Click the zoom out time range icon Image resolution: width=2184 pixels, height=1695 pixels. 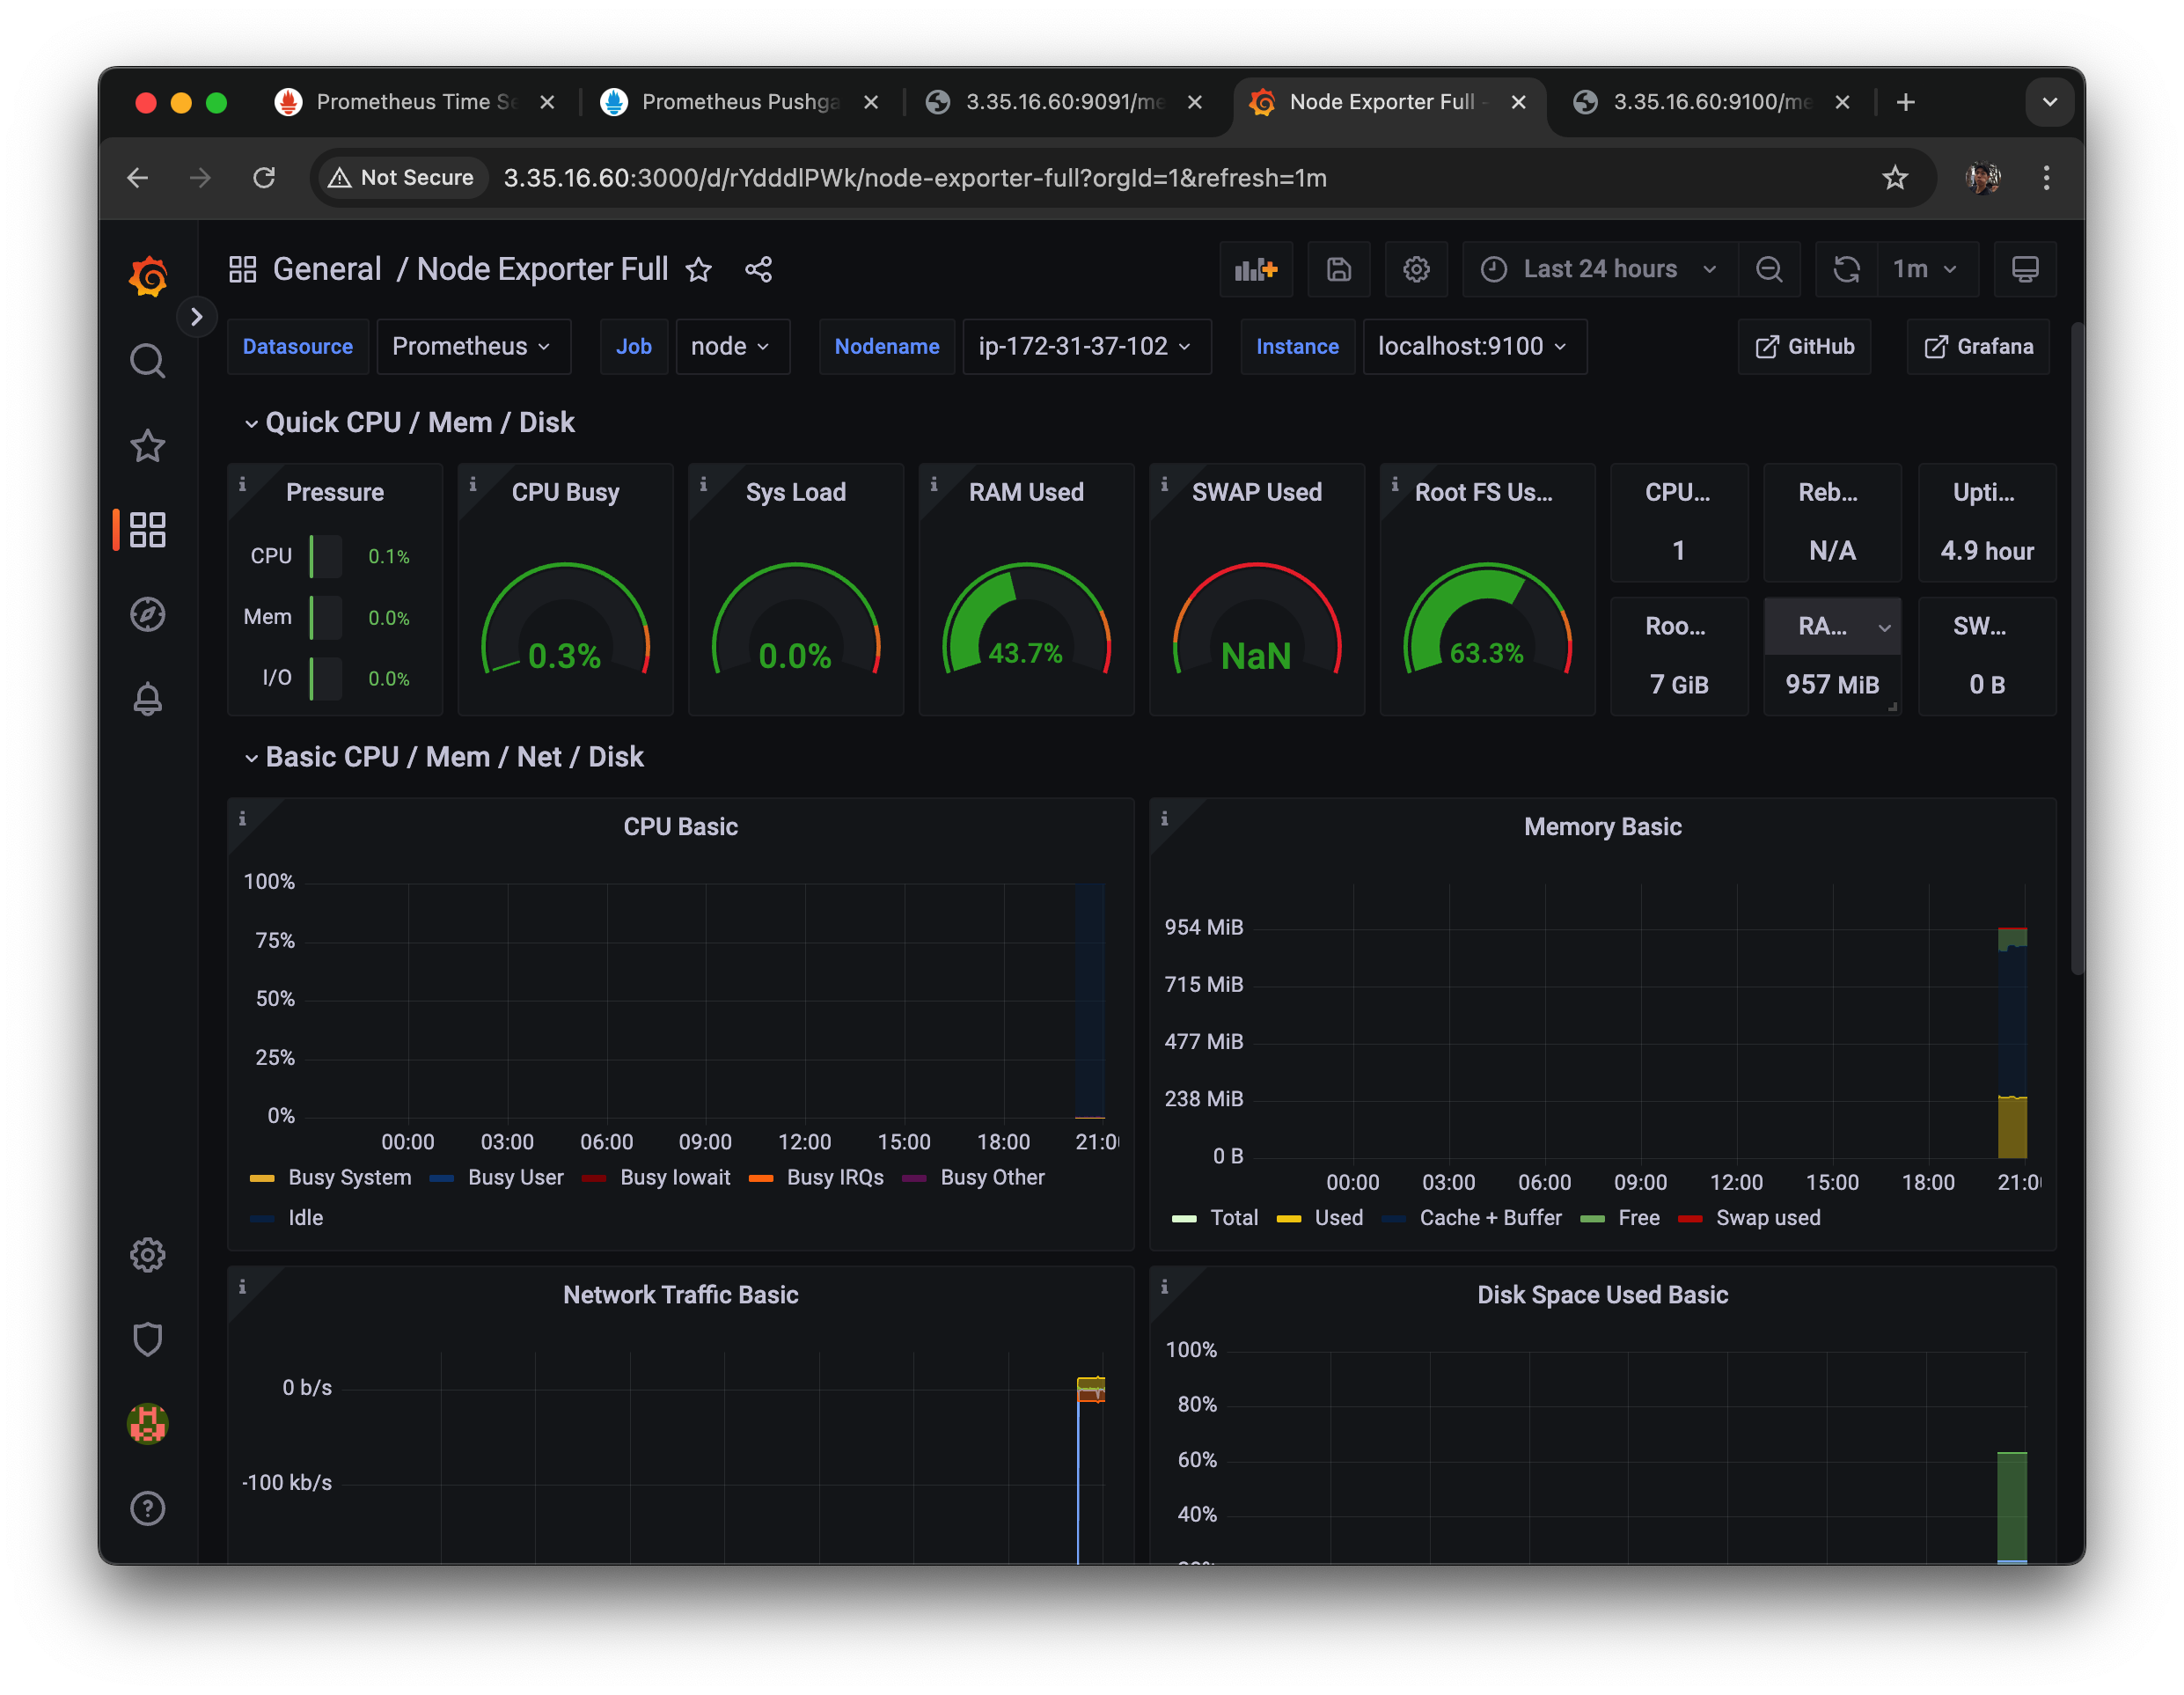tap(1768, 269)
